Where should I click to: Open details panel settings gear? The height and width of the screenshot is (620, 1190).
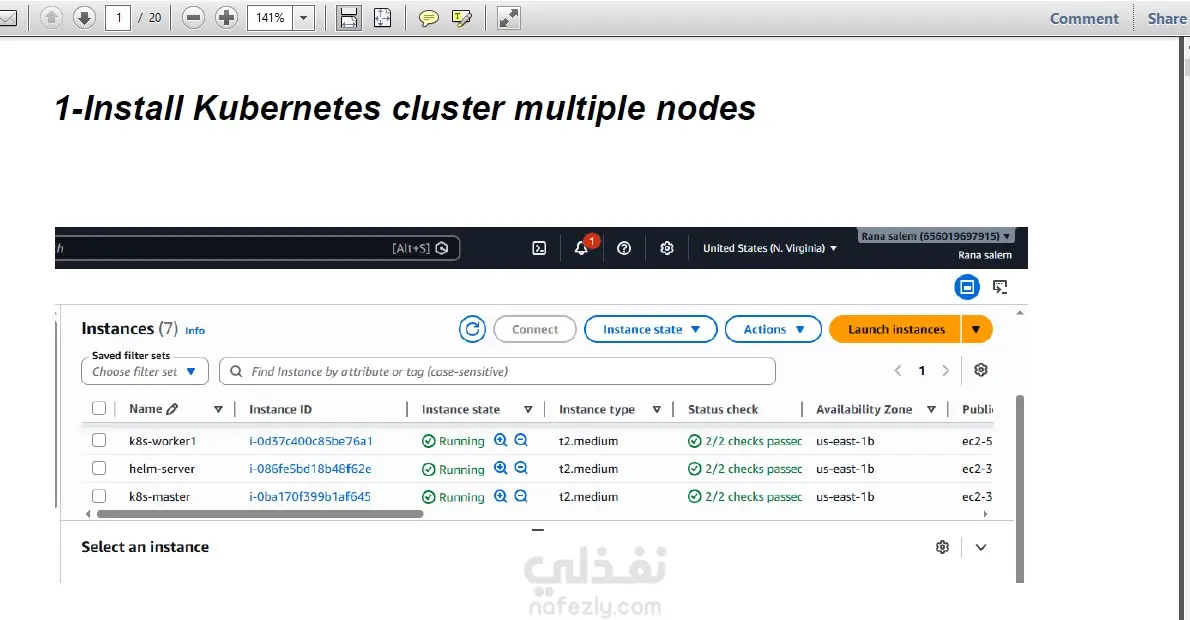point(942,547)
